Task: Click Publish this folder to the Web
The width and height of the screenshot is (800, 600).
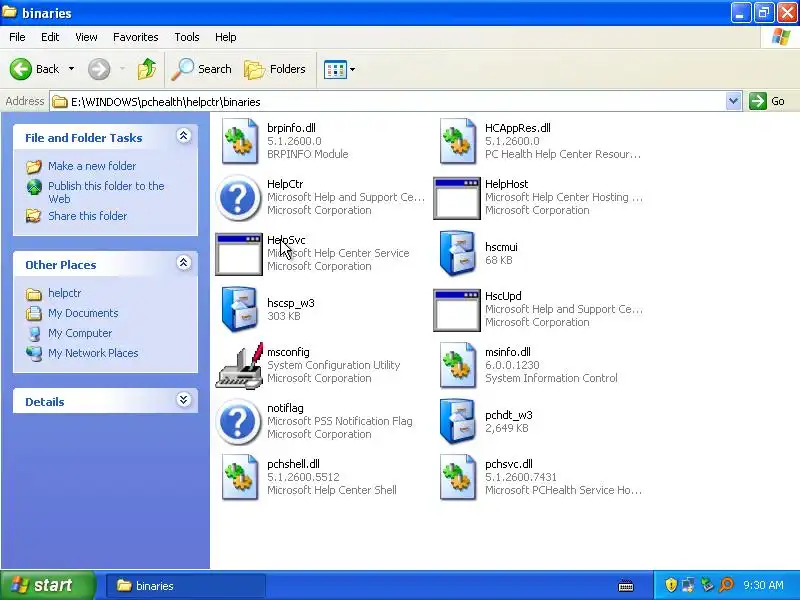Action: 106,192
